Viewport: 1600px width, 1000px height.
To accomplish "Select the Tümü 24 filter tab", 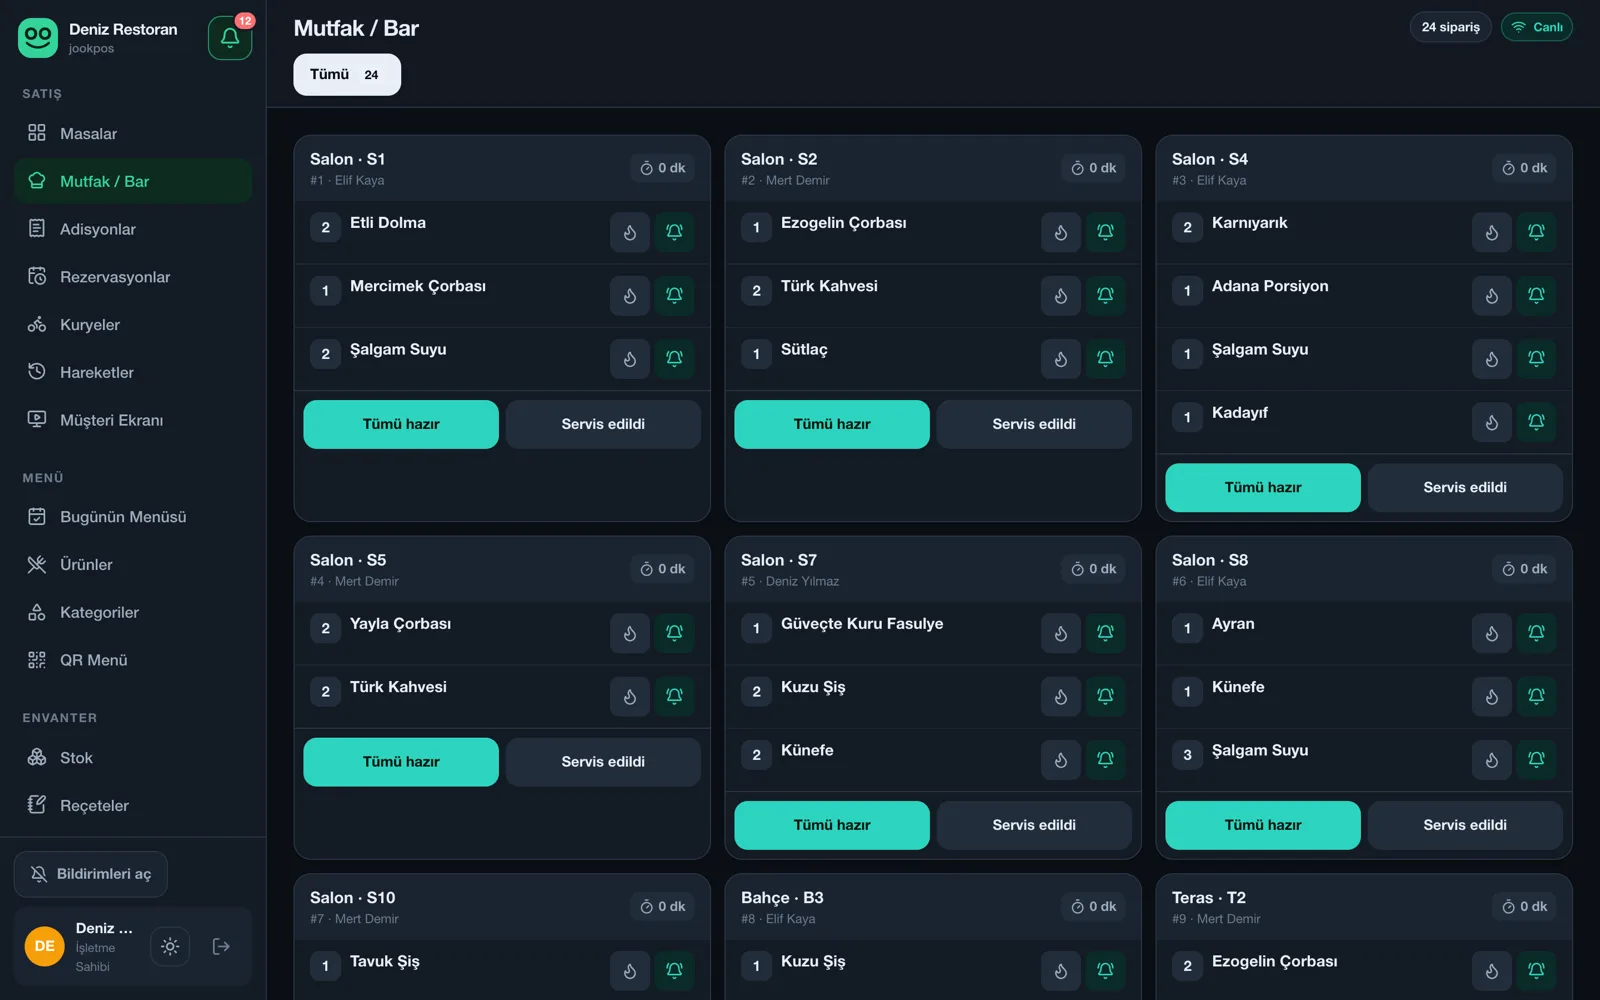I will pos(347,75).
